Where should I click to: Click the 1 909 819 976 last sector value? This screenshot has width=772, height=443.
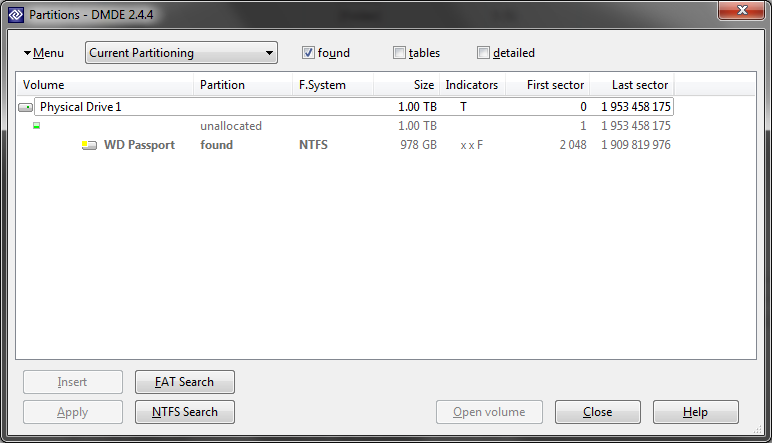(x=636, y=145)
